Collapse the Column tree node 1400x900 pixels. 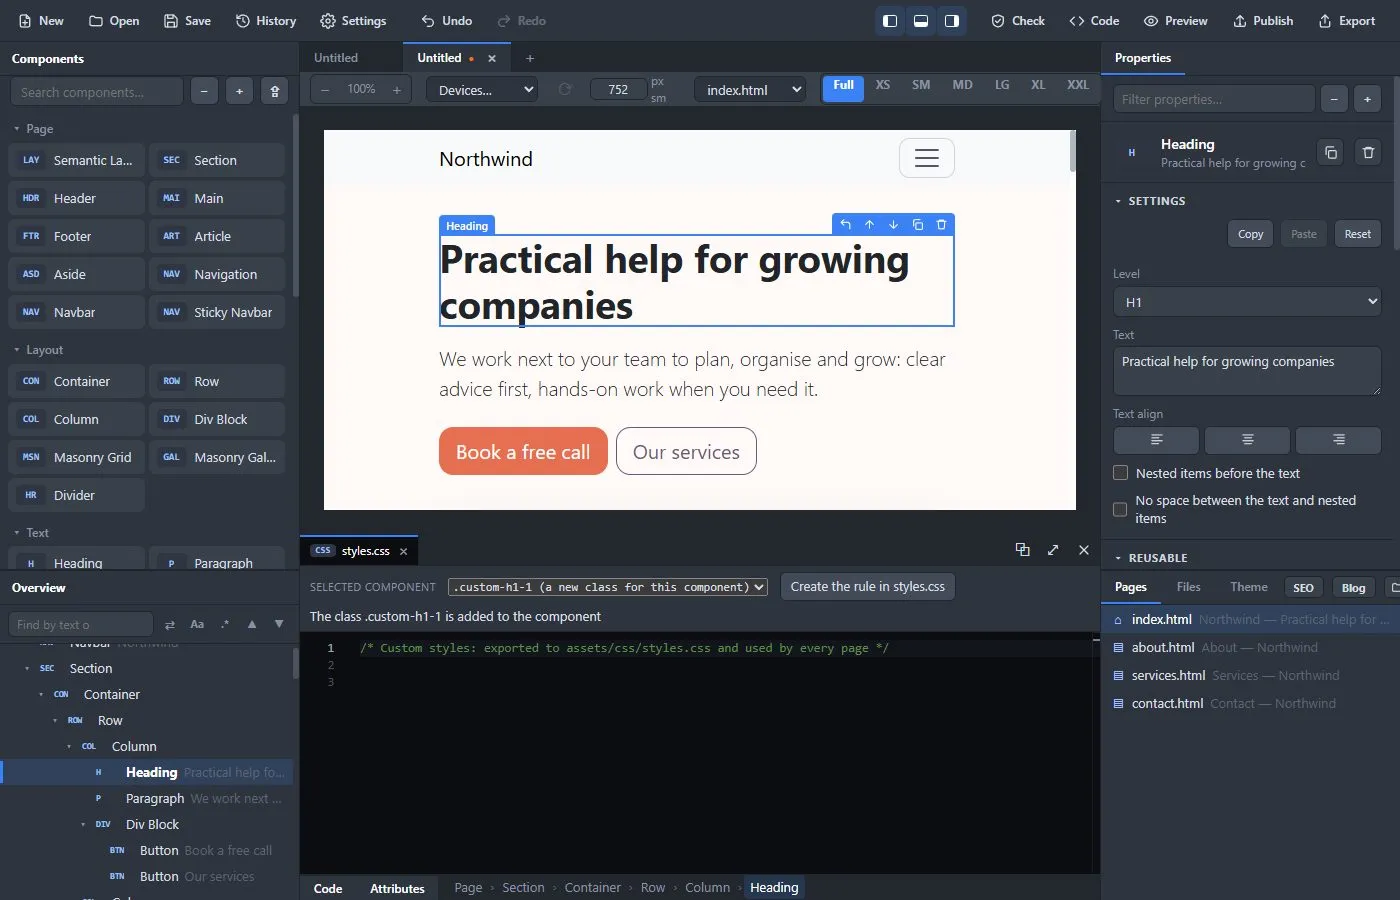pyautogui.click(x=69, y=747)
